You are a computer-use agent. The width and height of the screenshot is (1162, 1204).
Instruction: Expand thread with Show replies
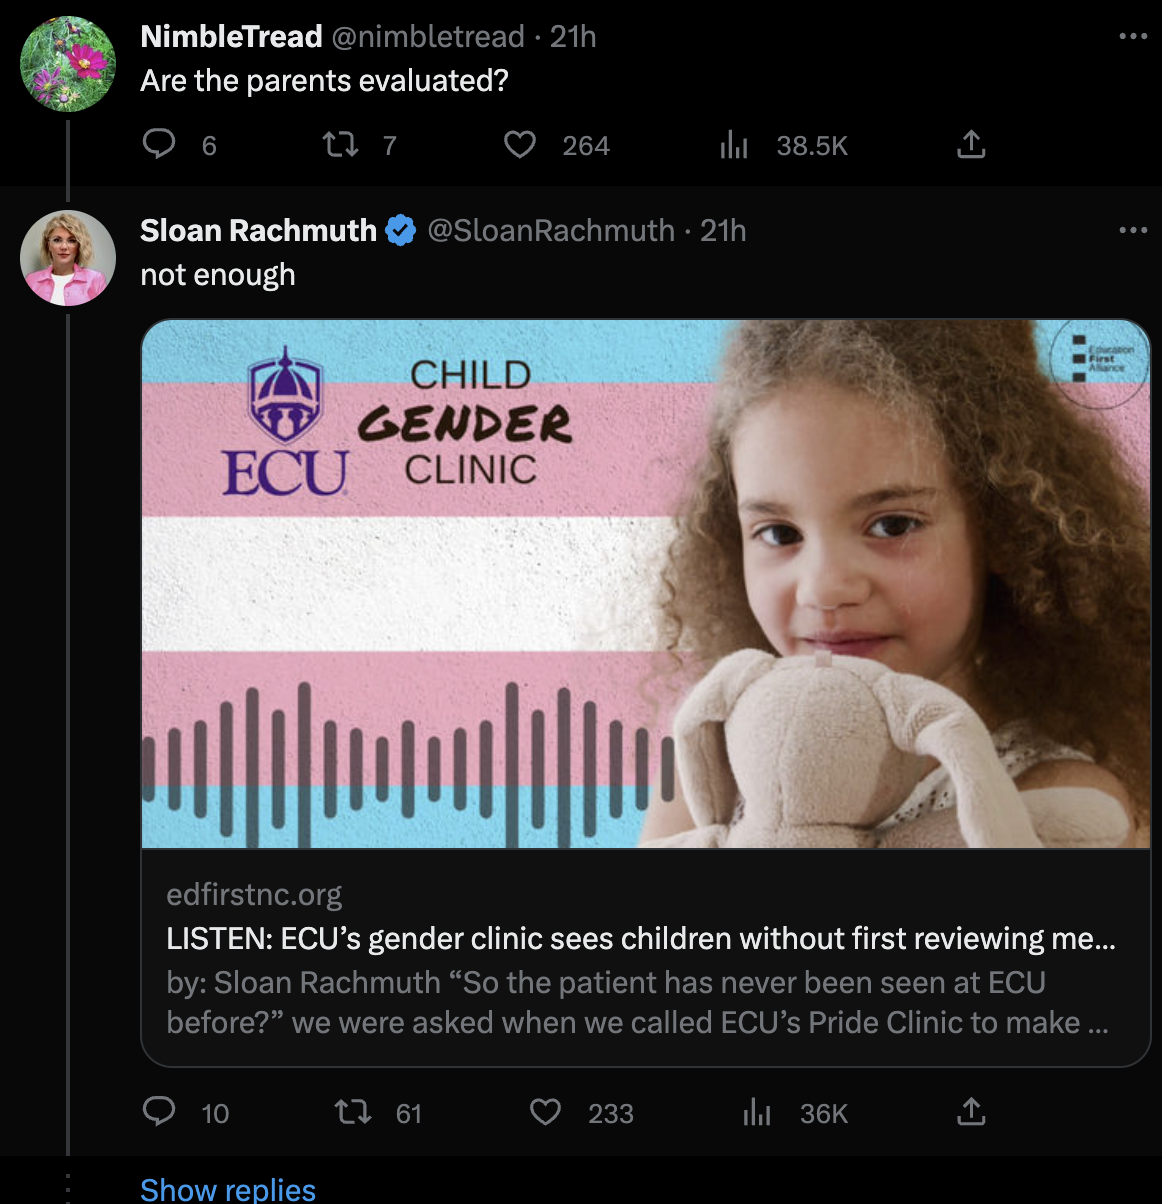(x=228, y=1189)
